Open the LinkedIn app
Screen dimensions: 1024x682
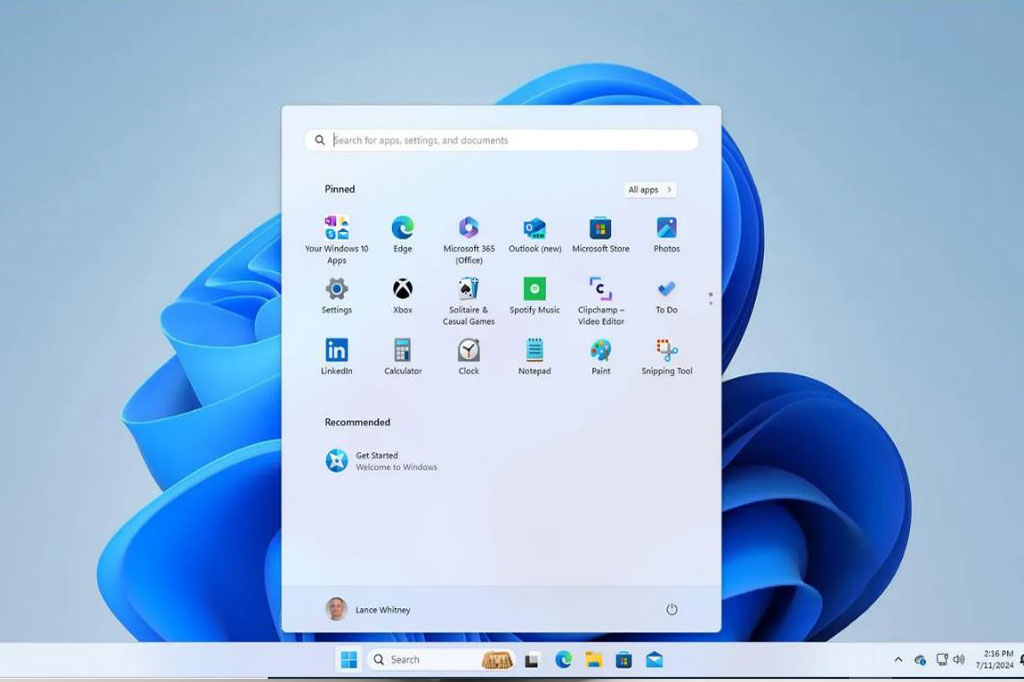[x=336, y=356]
